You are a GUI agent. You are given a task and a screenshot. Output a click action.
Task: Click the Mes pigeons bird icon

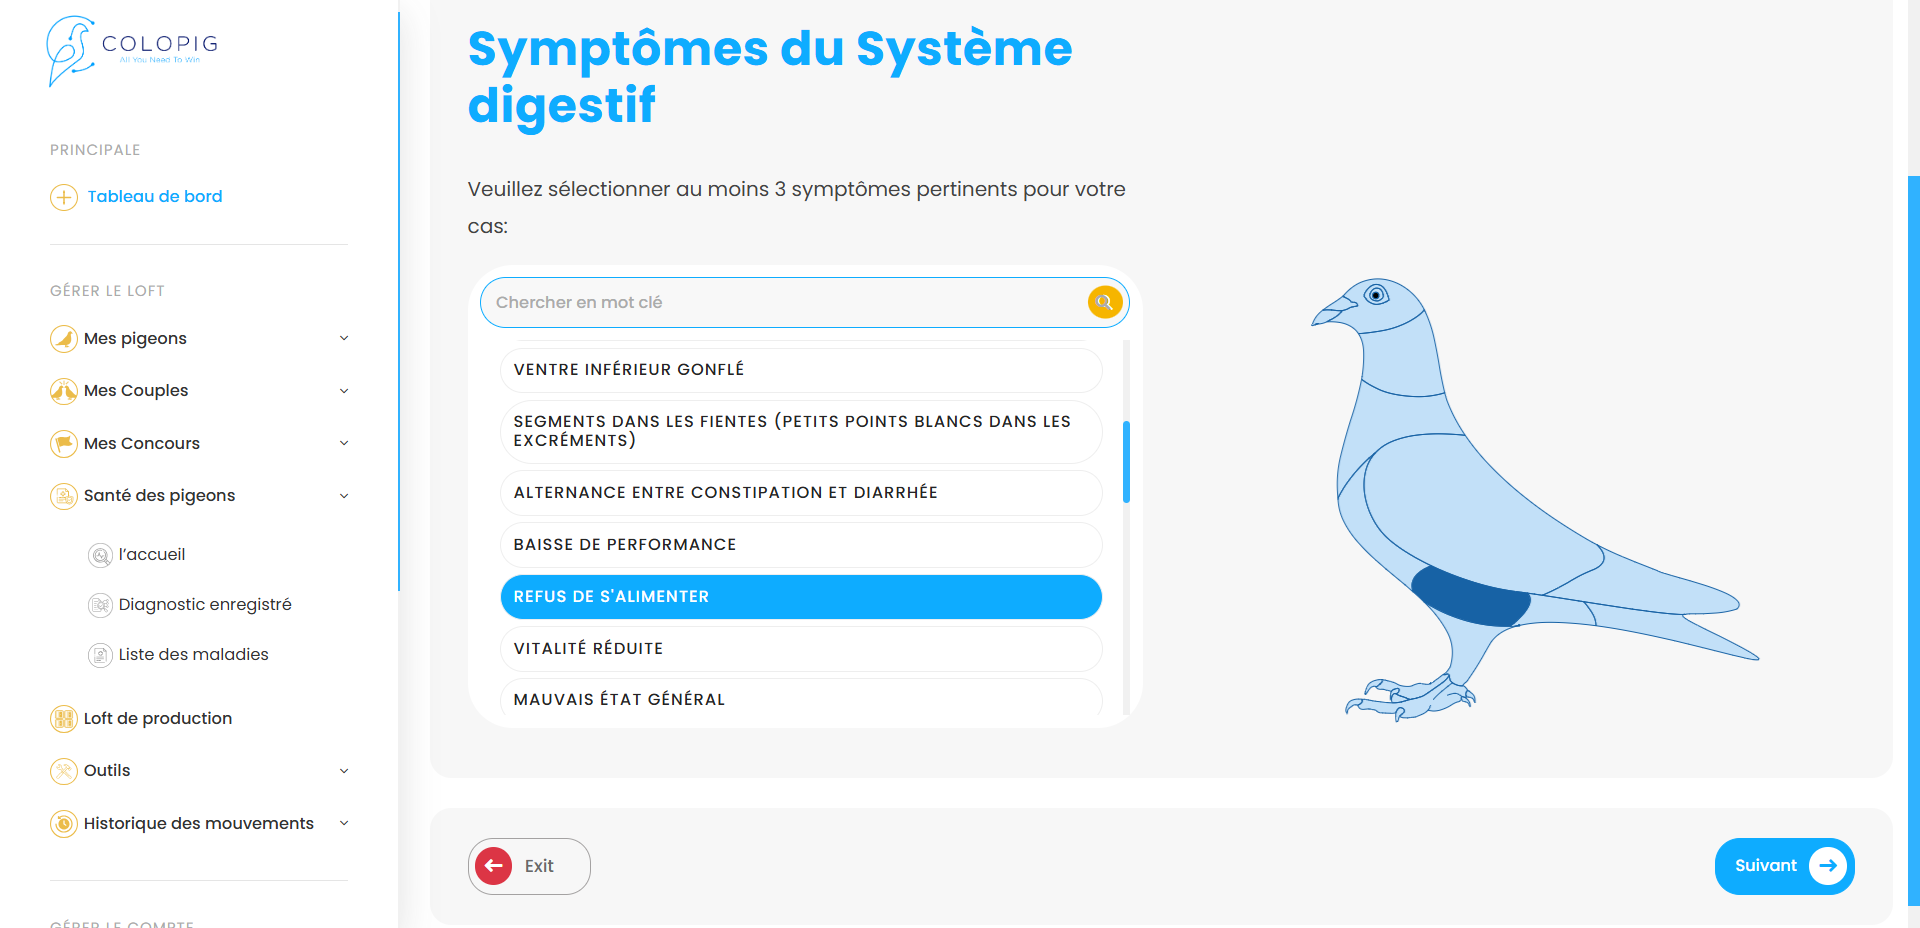[x=64, y=339]
